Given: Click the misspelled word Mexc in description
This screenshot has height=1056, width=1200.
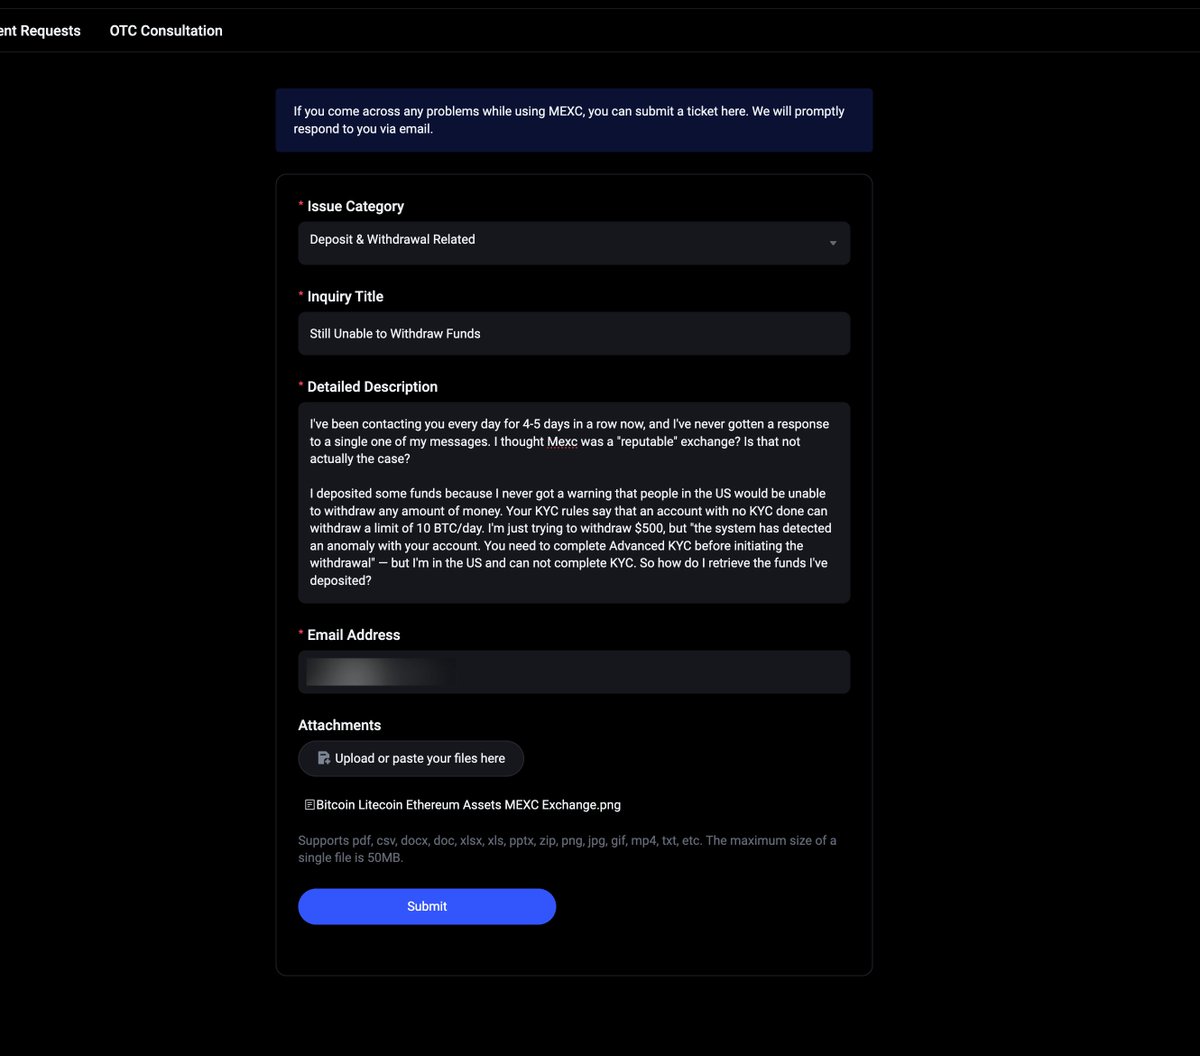Looking at the screenshot, I should 562,442.
